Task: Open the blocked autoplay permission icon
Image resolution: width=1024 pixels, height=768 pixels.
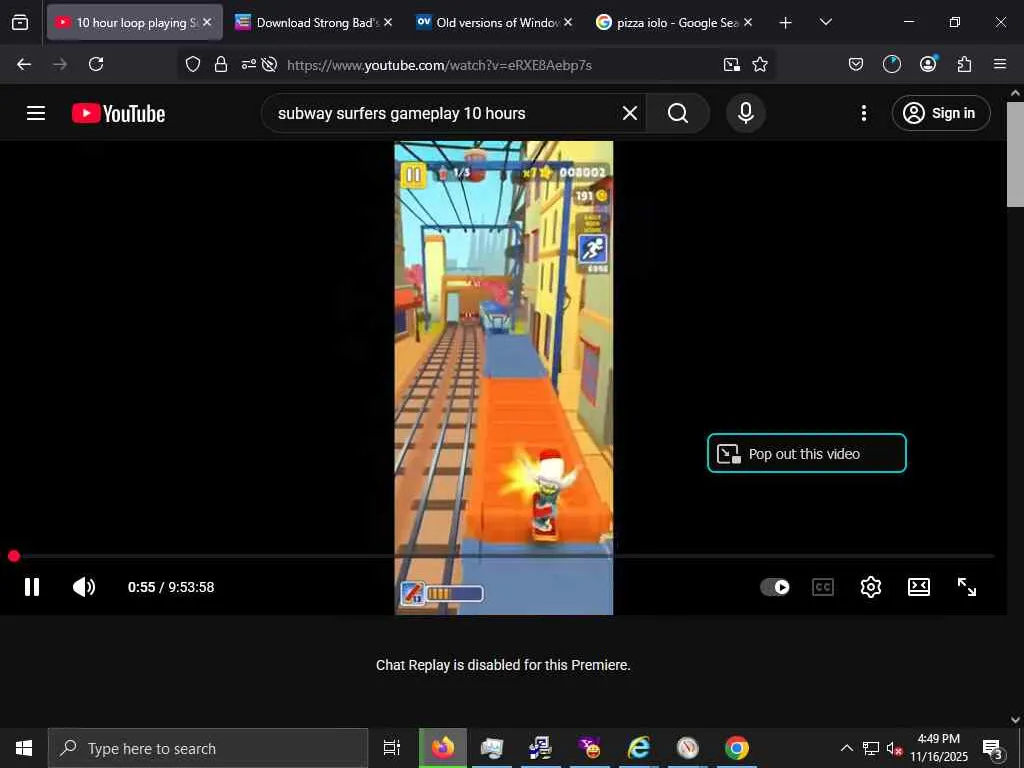Action: tap(269, 64)
